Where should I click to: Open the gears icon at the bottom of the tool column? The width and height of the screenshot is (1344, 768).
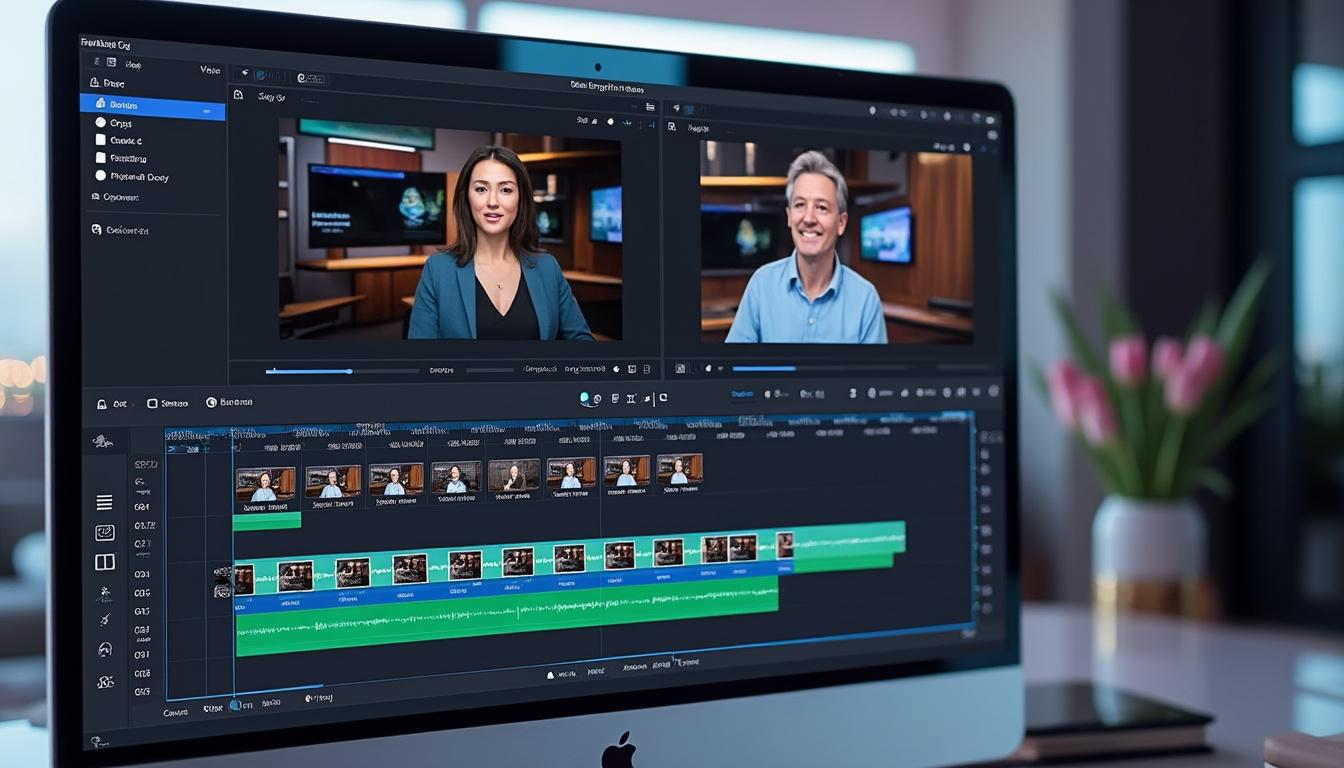pos(104,682)
